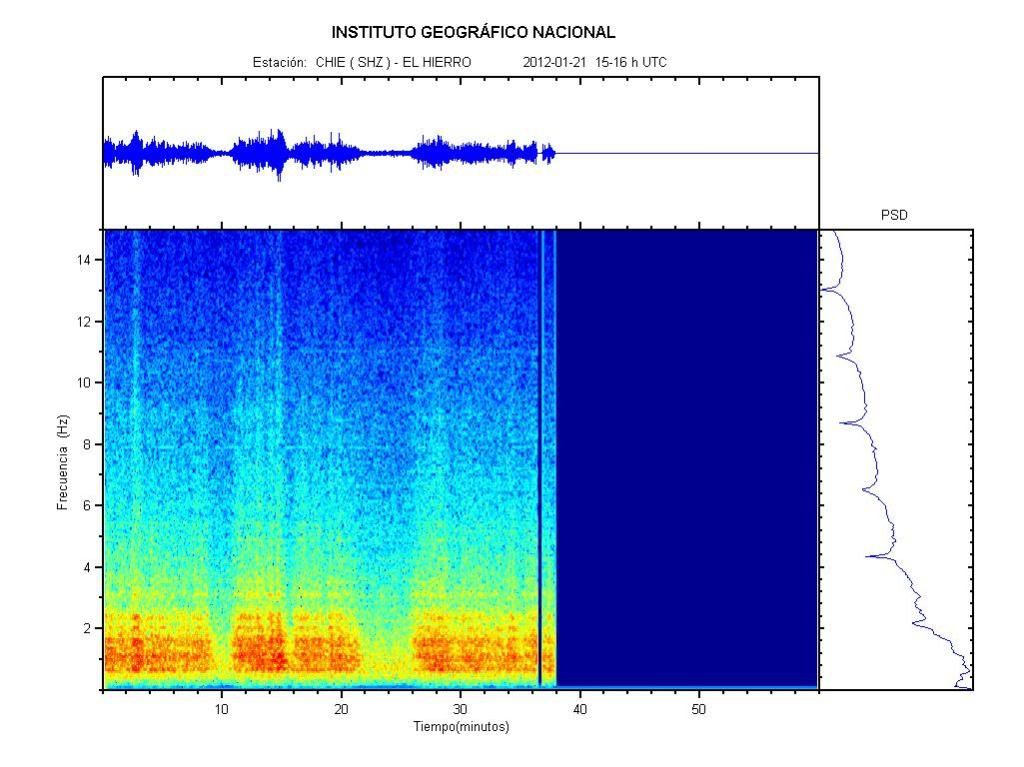The width and height of the screenshot is (1024, 767).
Task: Select the 12 Hz frequency tick label
Action: [x=85, y=322]
